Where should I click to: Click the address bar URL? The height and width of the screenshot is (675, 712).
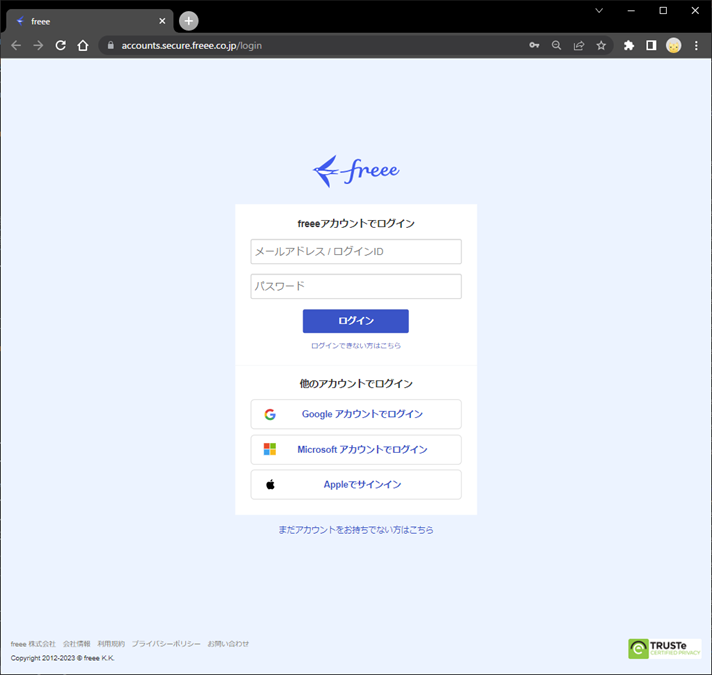point(191,45)
